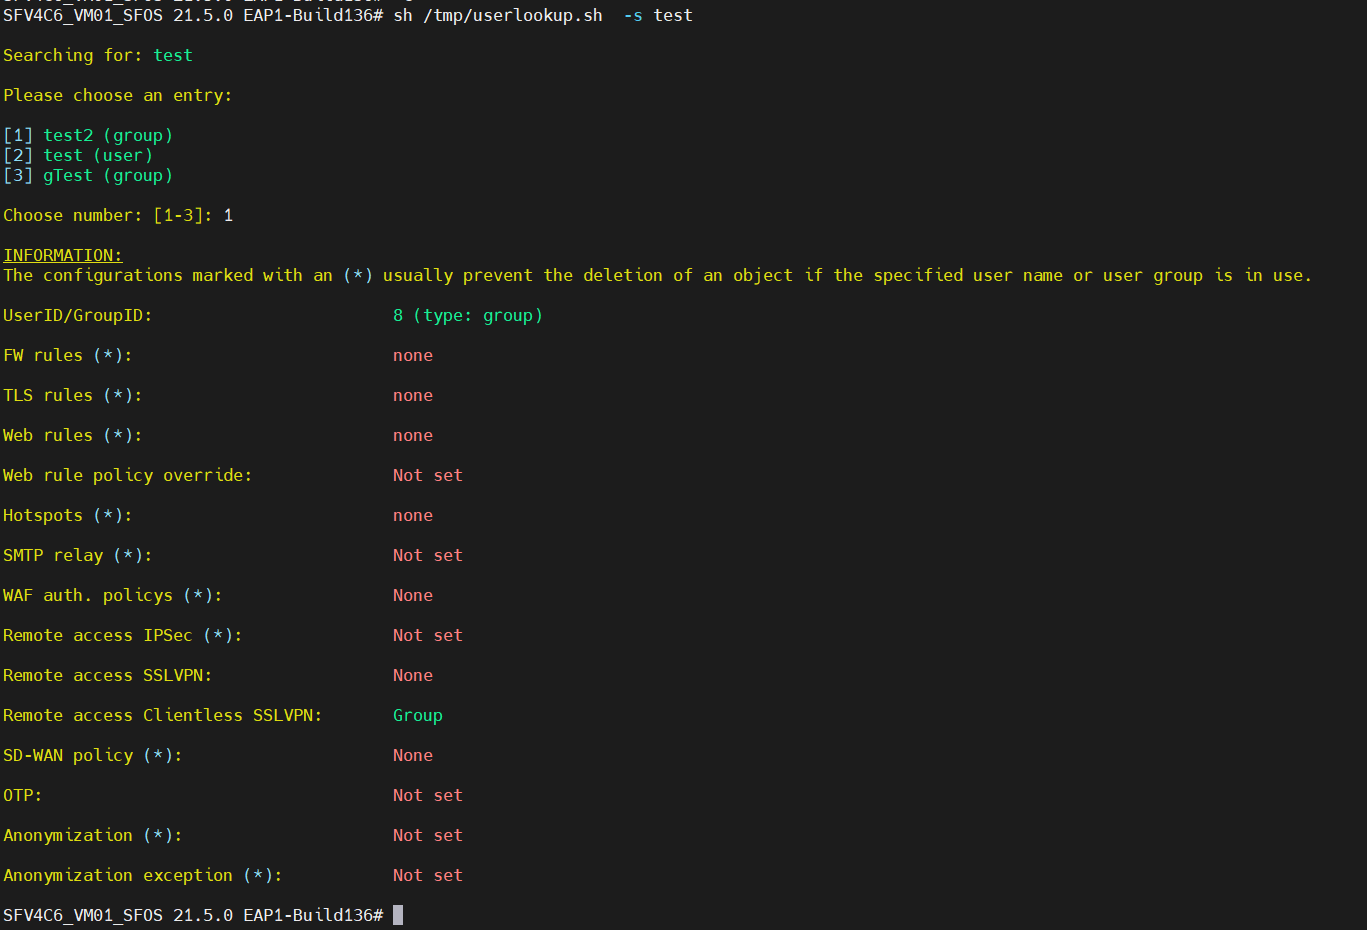The height and width of the screenshot is (930, 1367).
Task: Click the 'Remote access Clientless SSLVPN:' label
Action: [x=163, y=715]
